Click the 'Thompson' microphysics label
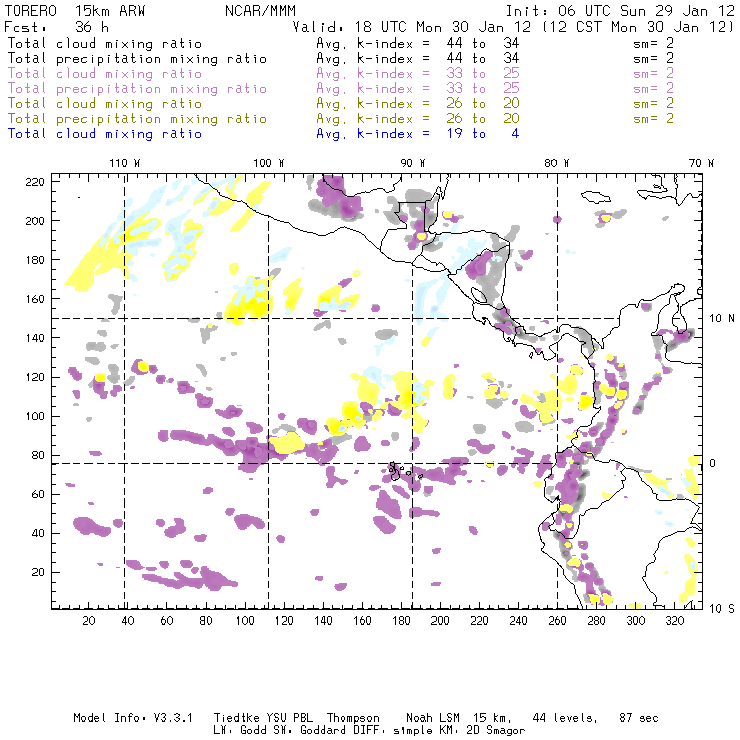 click(353, 718)
